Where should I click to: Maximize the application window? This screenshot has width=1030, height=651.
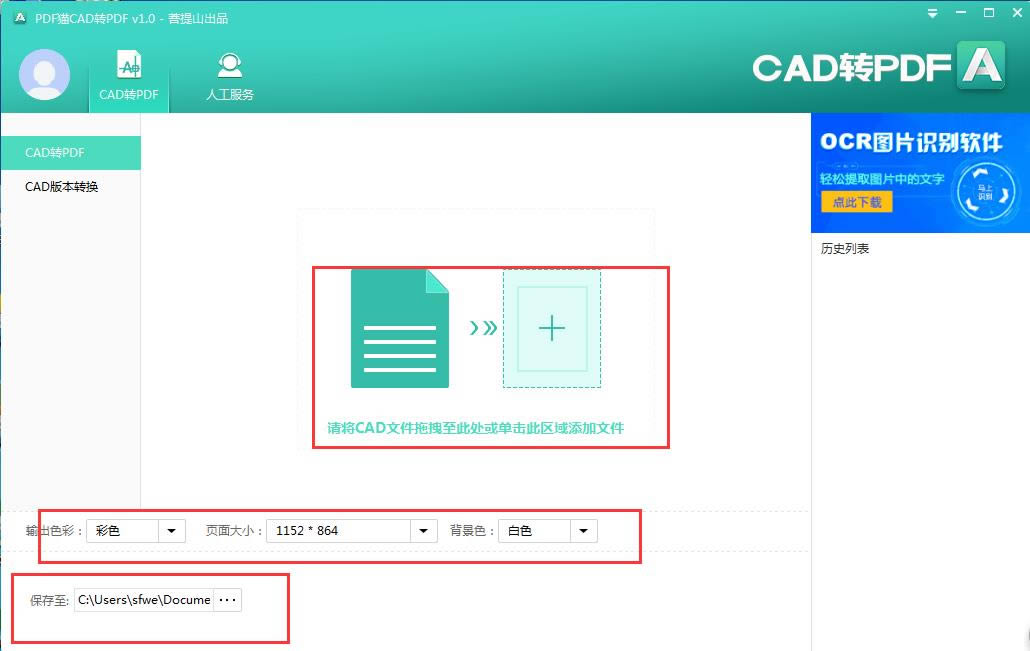point(989,13)
